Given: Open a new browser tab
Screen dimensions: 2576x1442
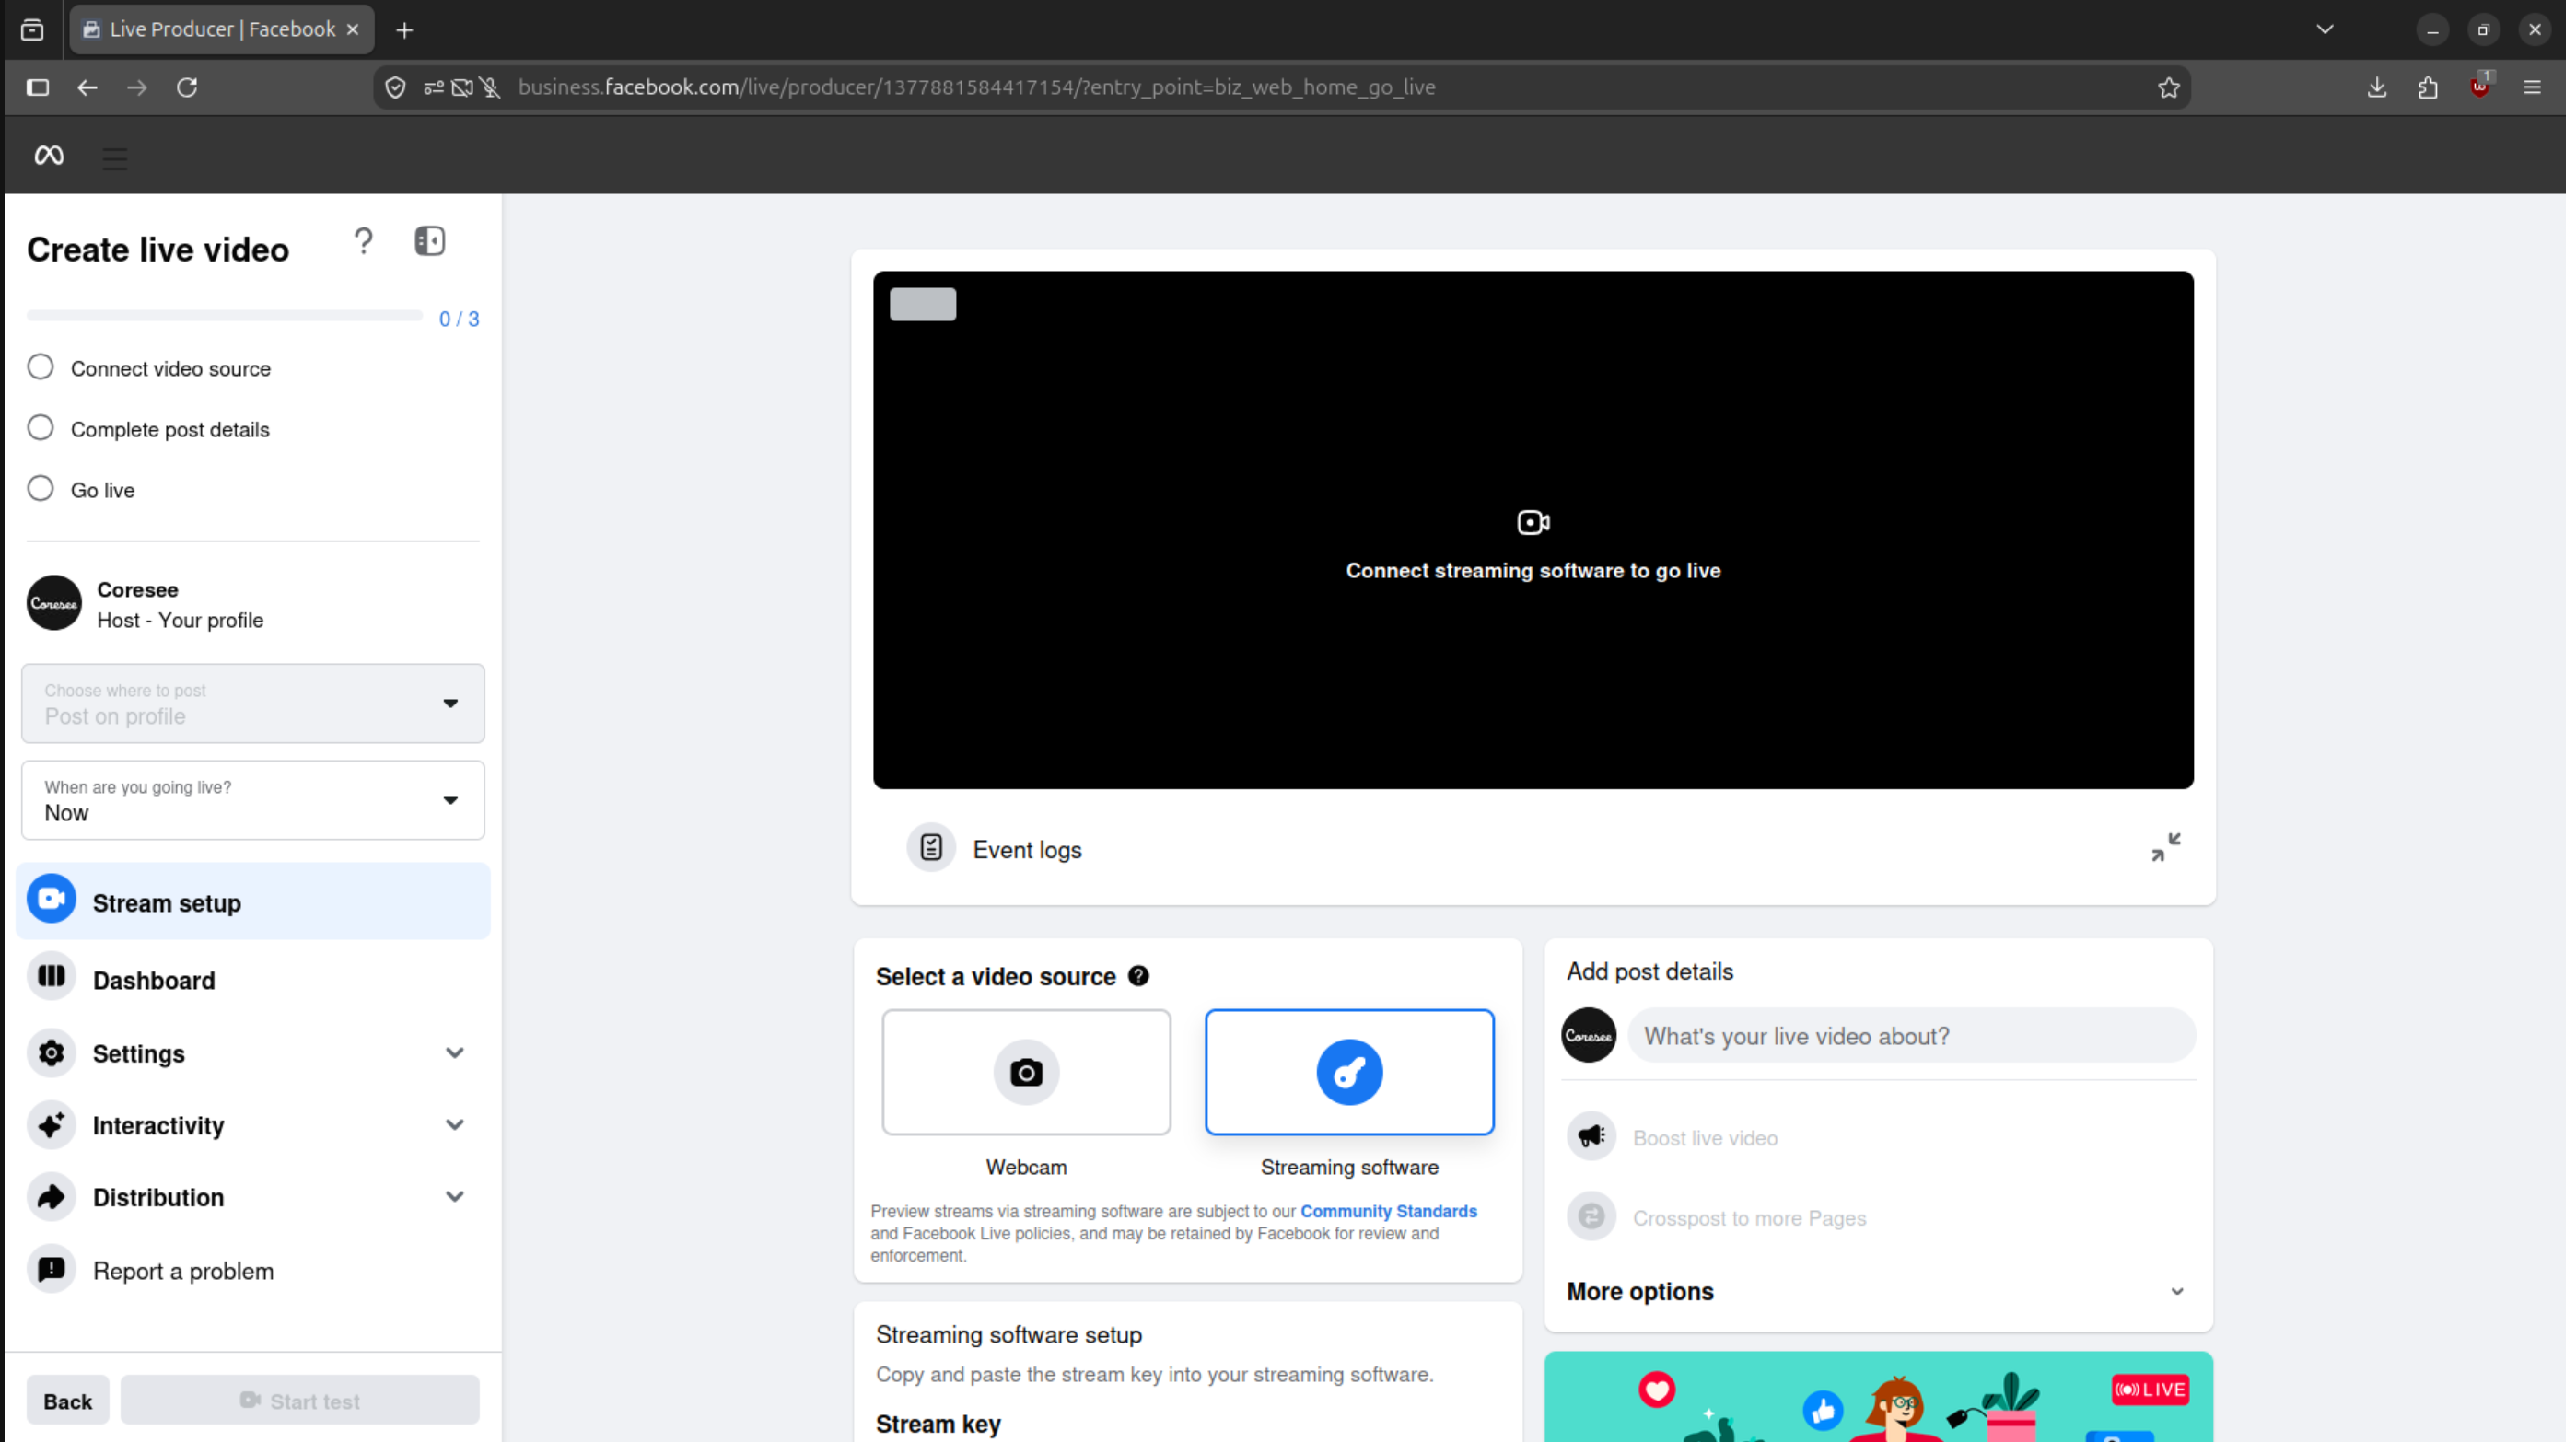Looking at the screenshot, I should pyautogui.click(x=404, y=31).
